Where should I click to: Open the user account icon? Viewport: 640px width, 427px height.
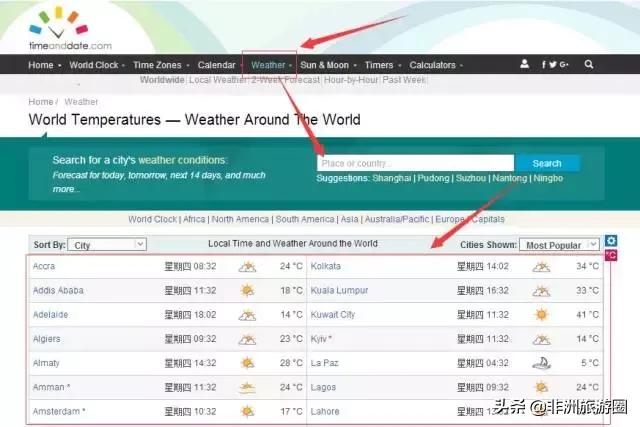click(x=524, y=64)
